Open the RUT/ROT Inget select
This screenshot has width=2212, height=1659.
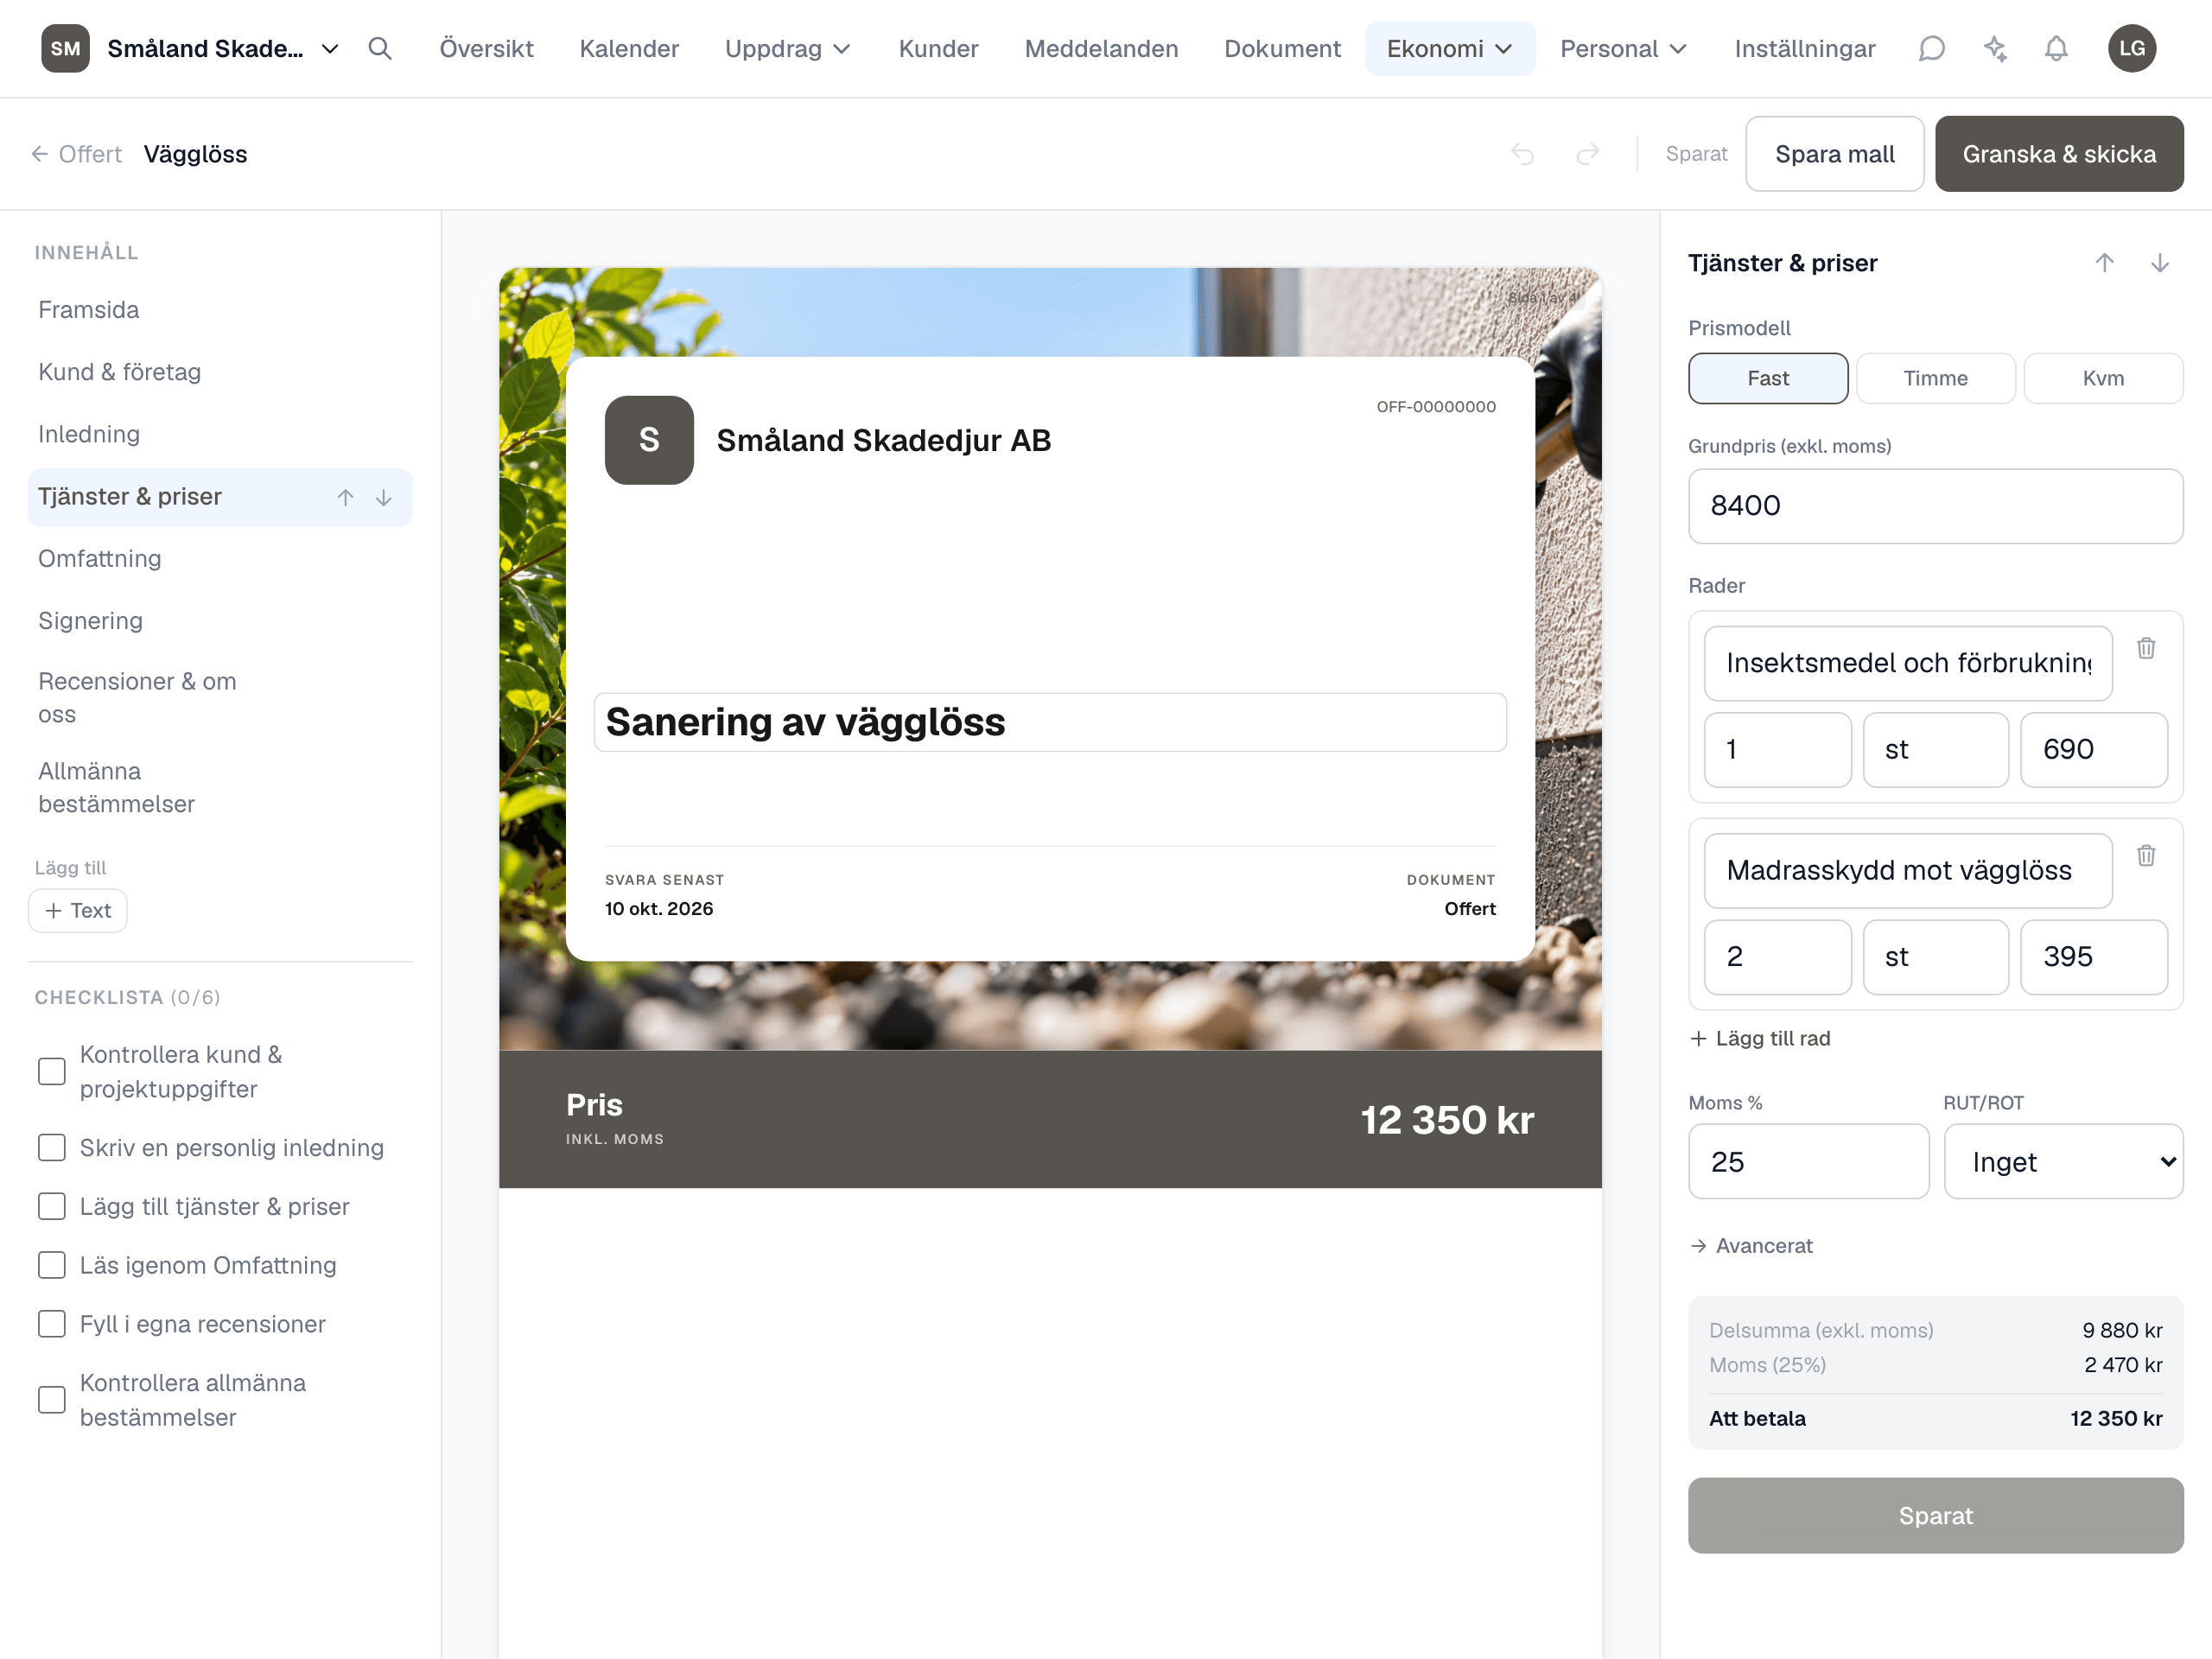pos(2063,1161)
